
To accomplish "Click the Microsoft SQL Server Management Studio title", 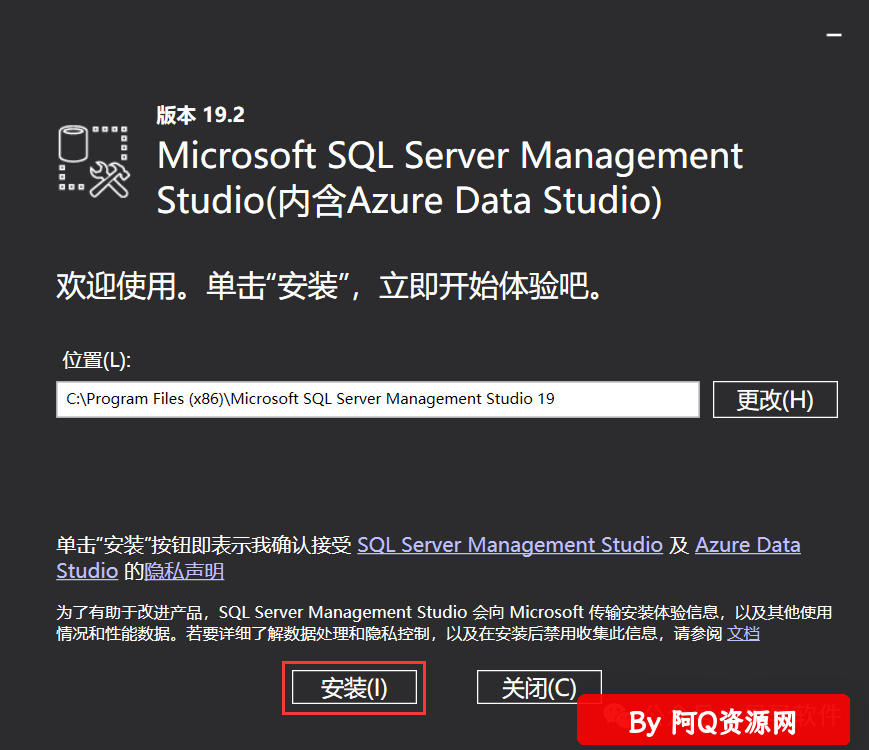I will 449,177.
